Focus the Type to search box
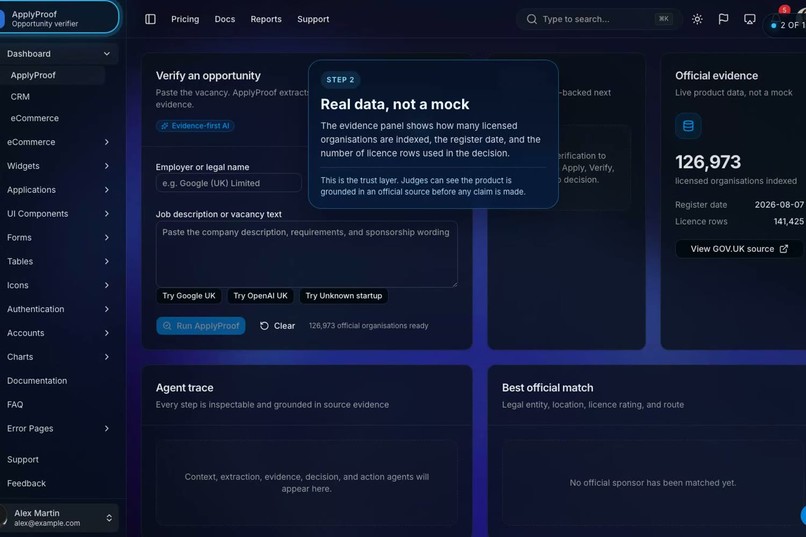 [599, 19]
